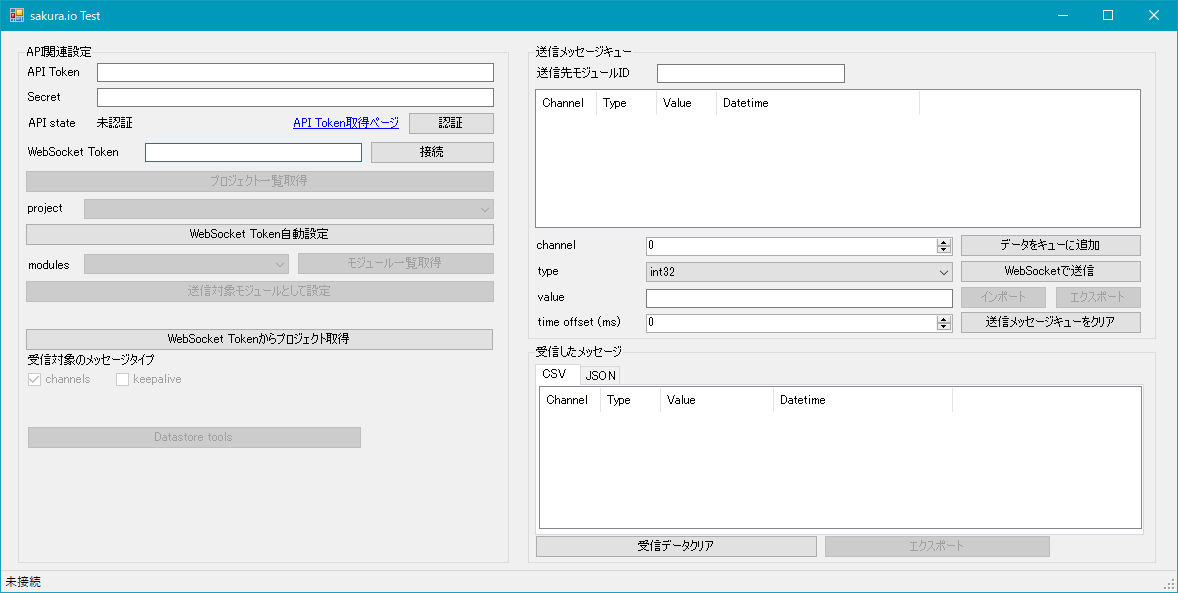
Task: Toggle the channels checkbox
Action: pyautogui.click(x=33, y=379)
